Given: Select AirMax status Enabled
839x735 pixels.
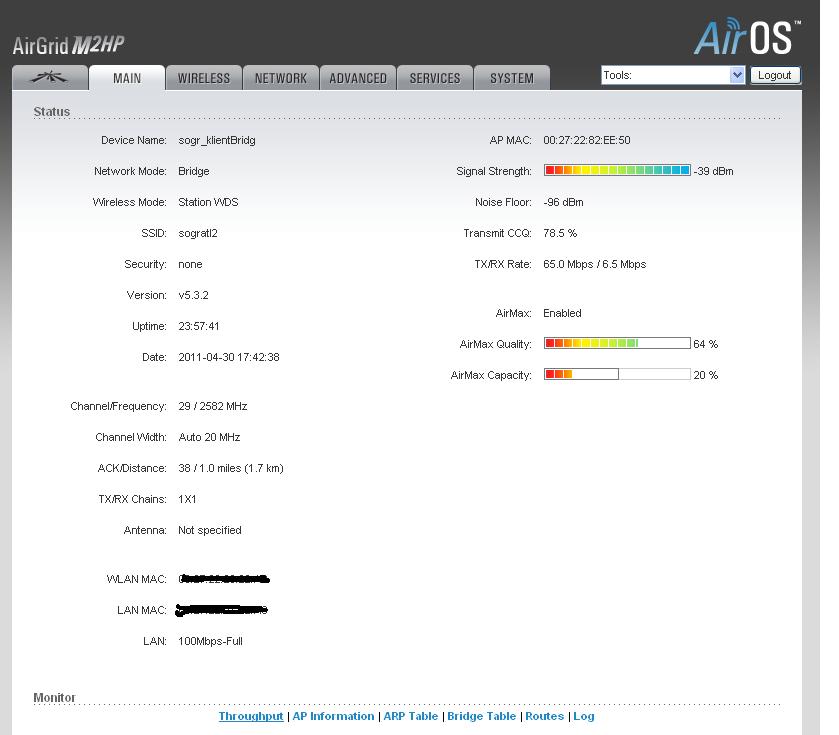Looking at the screenshot, I should pyautogui.click(x=562, y=313).
